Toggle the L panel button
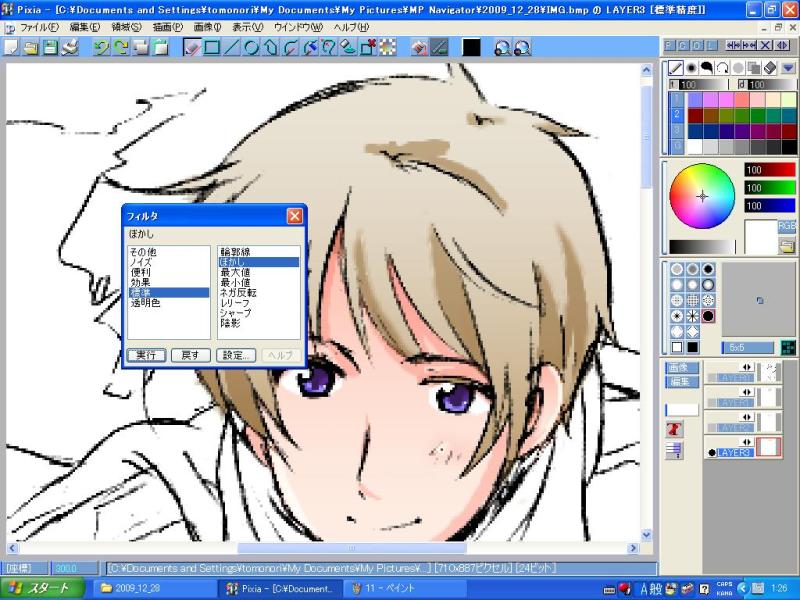 pos(711,45)
